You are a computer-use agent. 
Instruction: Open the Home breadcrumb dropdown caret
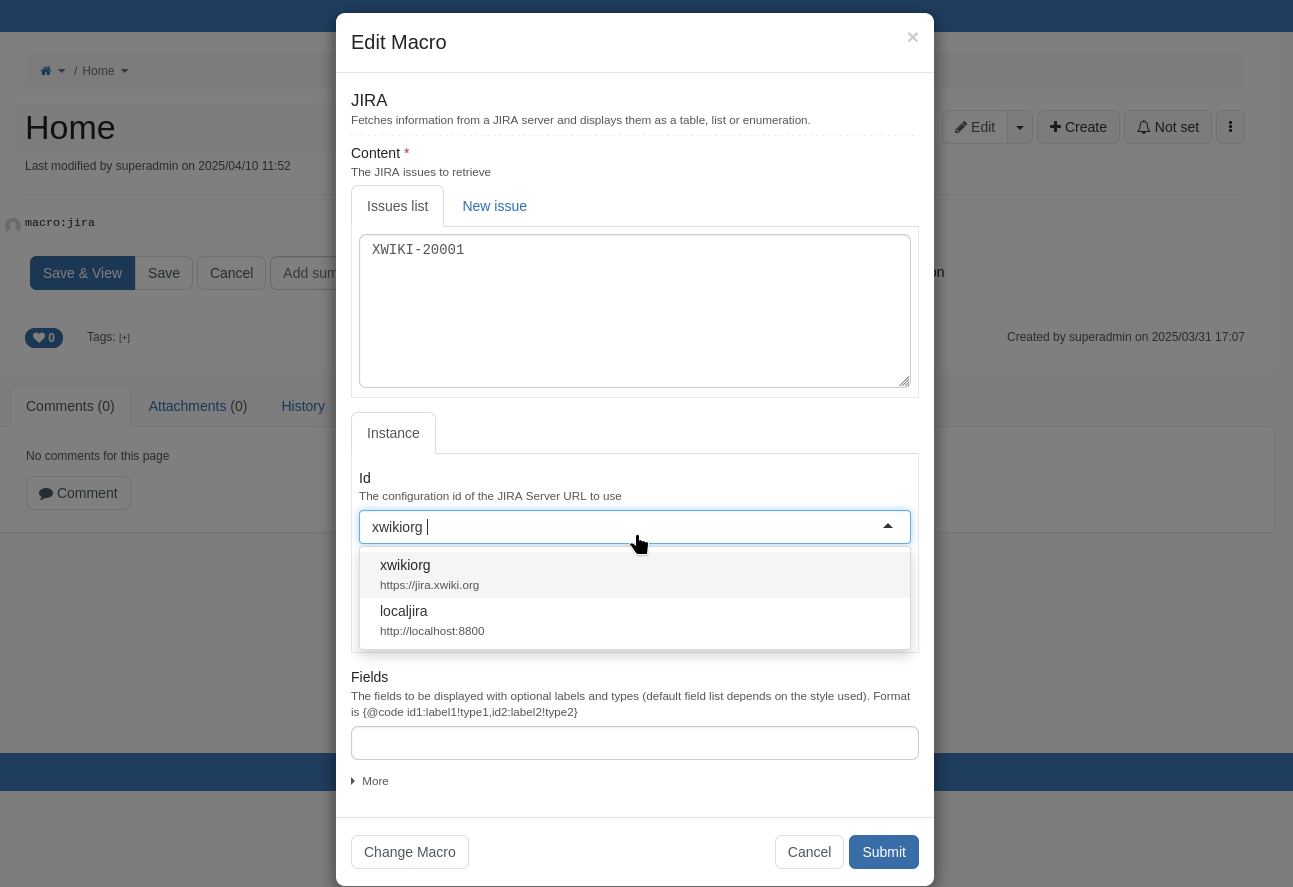(125, 71)
